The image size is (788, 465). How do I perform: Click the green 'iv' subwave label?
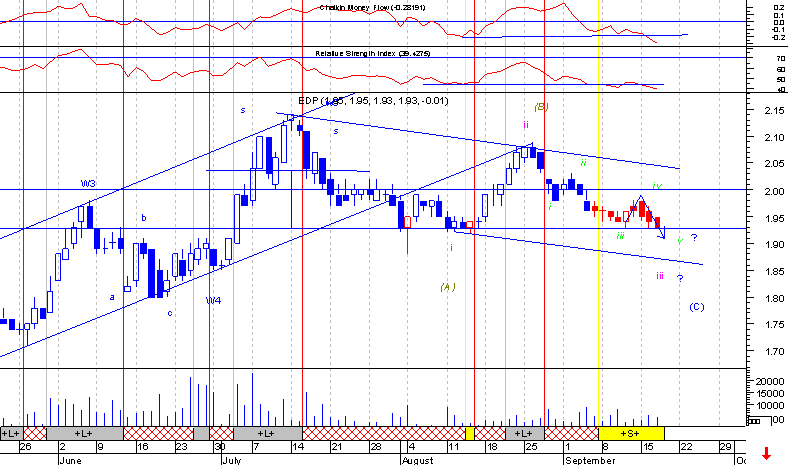657,186
